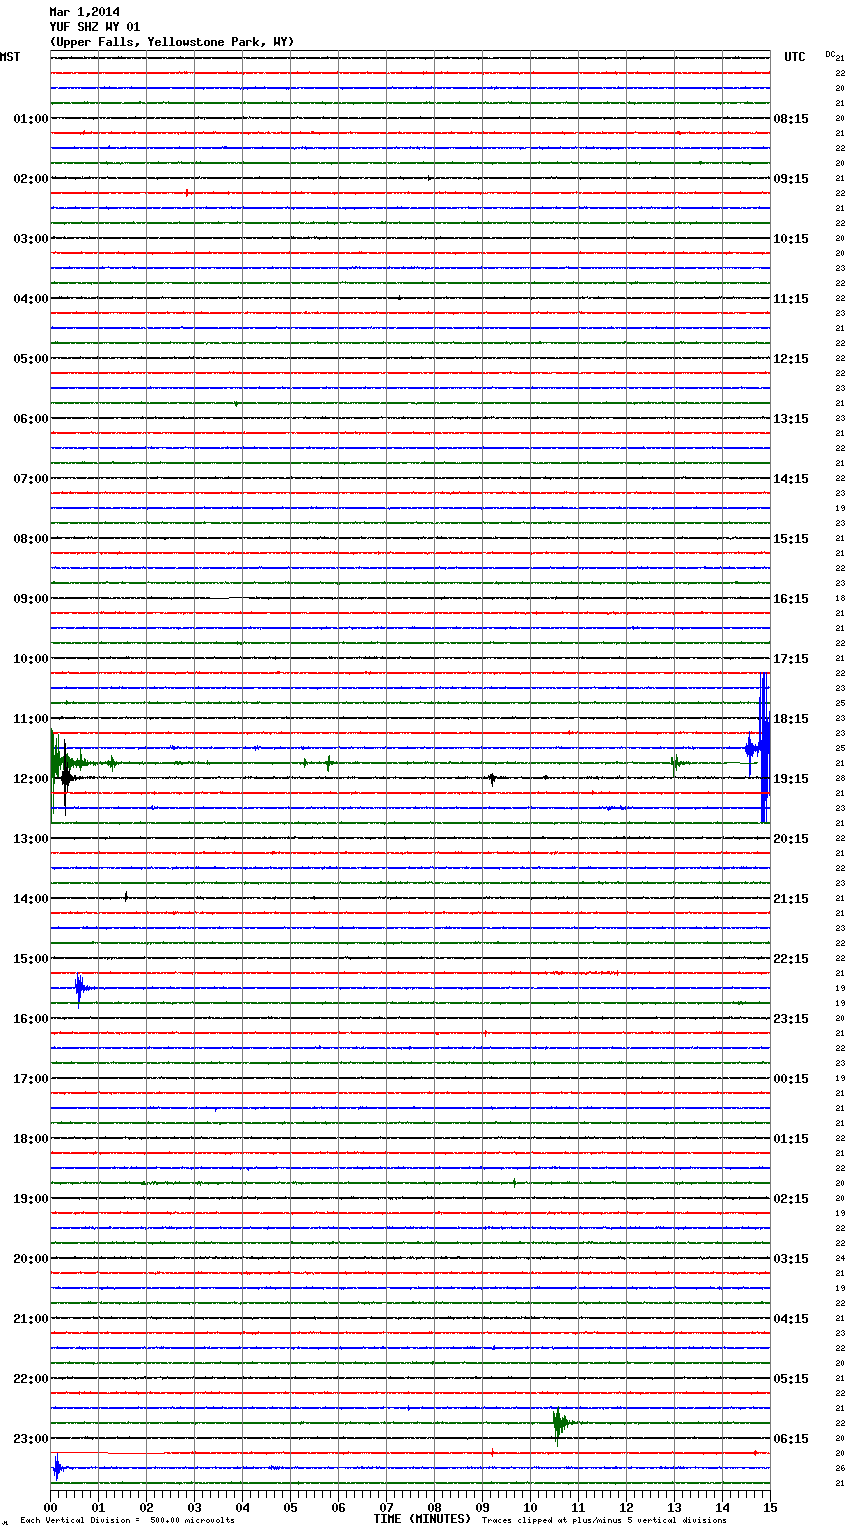The width and height of the screenshot is (850, 1534).
Task: Select the 08:00 MST hour label
Action: 30,539
